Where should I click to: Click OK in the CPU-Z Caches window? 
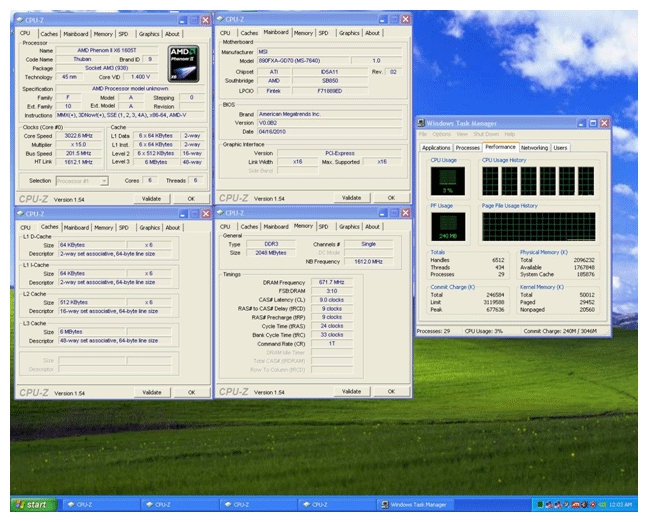tap(191, 392)
